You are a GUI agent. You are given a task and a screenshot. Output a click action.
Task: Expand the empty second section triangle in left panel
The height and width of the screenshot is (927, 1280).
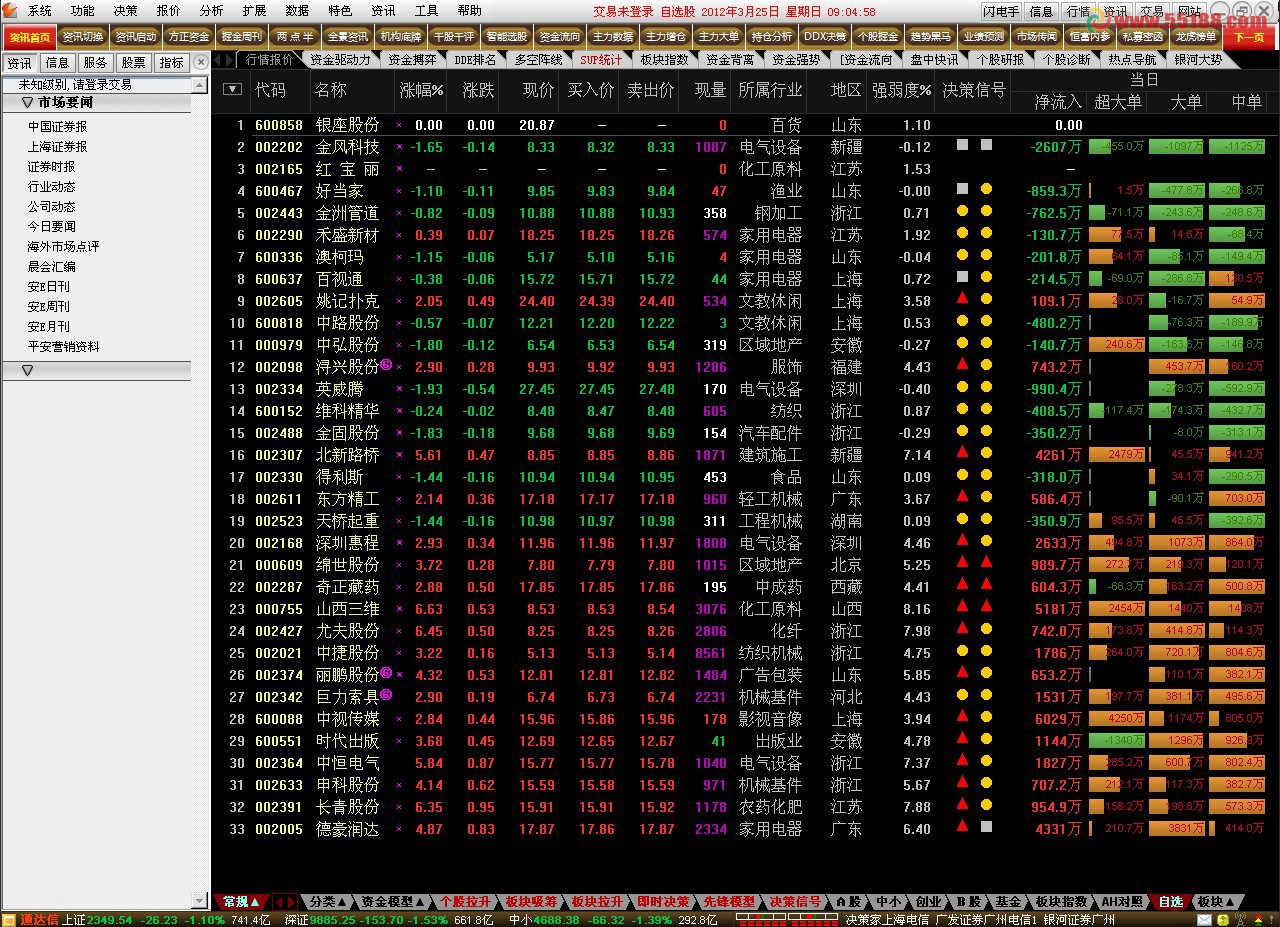(x=27, y=370)
